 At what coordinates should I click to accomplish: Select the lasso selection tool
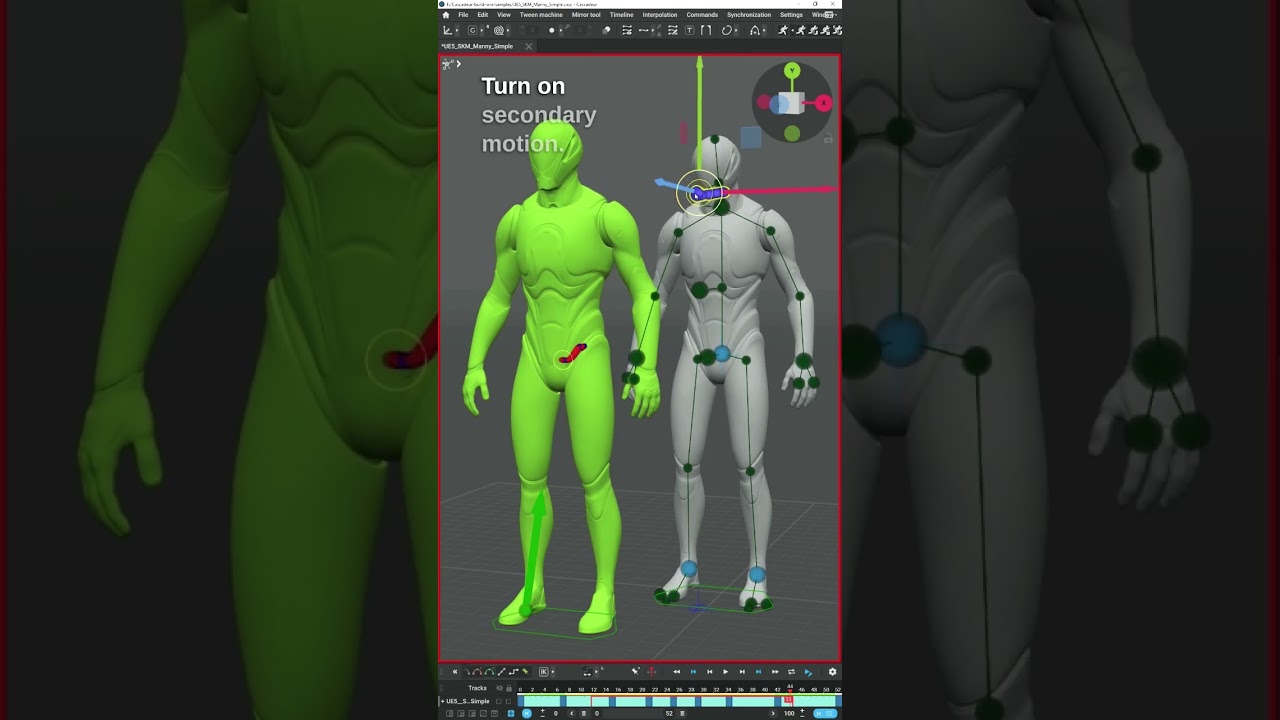727,30
